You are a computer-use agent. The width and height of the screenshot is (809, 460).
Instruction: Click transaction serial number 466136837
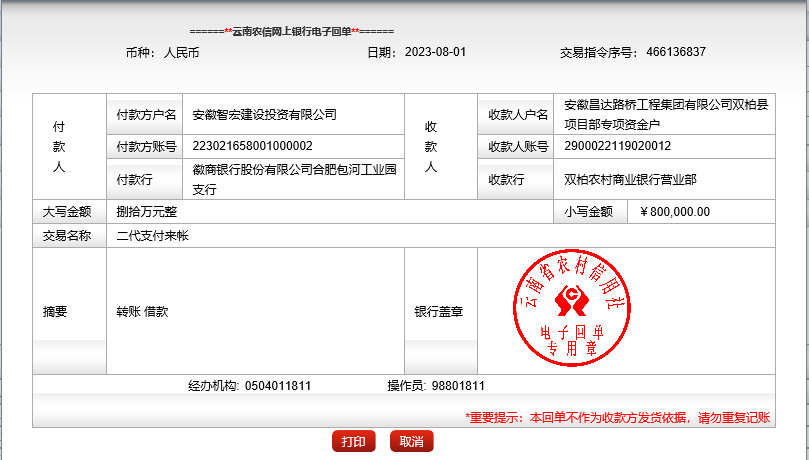(676, 52)
